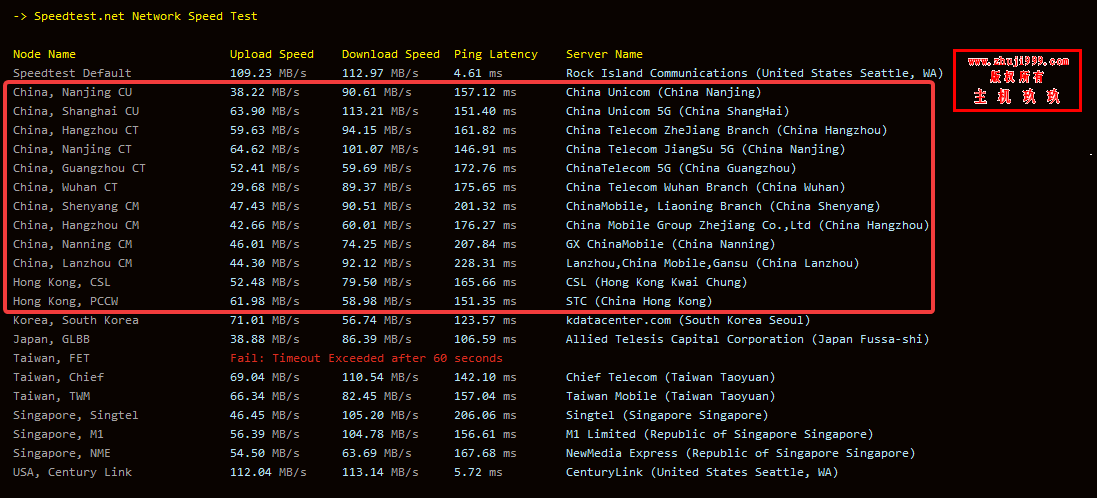This screenshot has width=1097, height=498.
Task: Click the website URL in the red watermark box
Action: tap(1017, 62)
